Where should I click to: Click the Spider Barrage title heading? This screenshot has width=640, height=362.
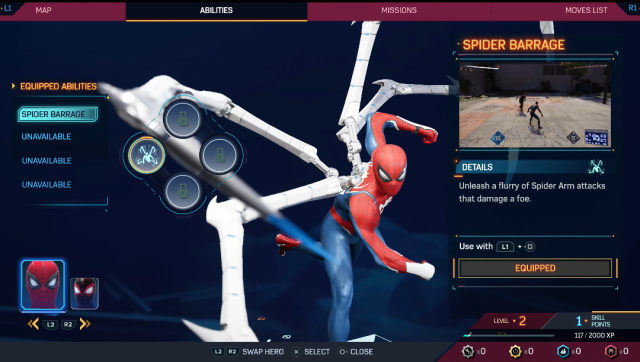(x=513, y=45)
